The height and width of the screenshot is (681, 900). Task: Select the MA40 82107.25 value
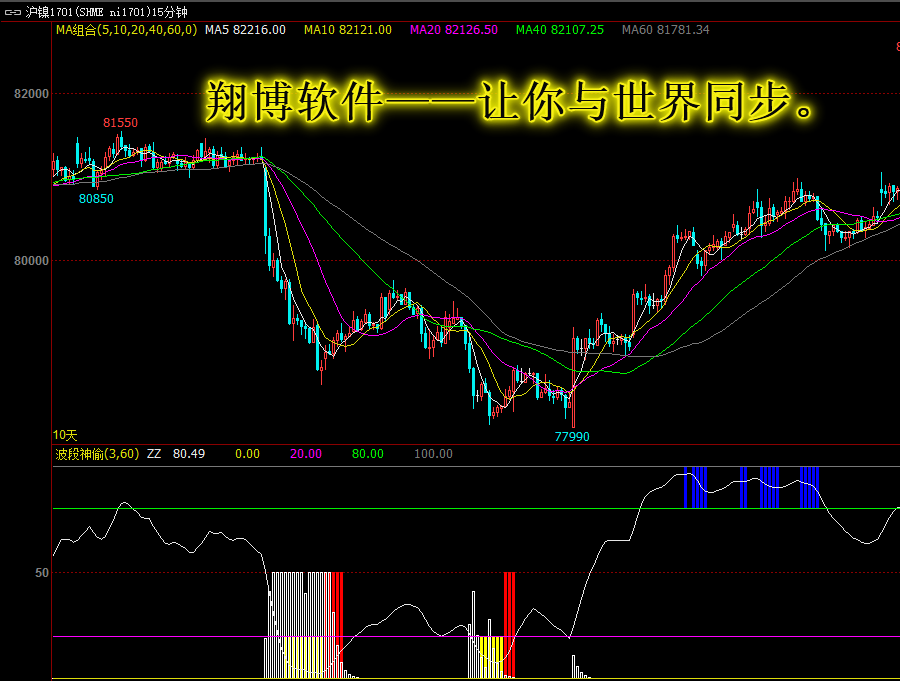(560, 30)
